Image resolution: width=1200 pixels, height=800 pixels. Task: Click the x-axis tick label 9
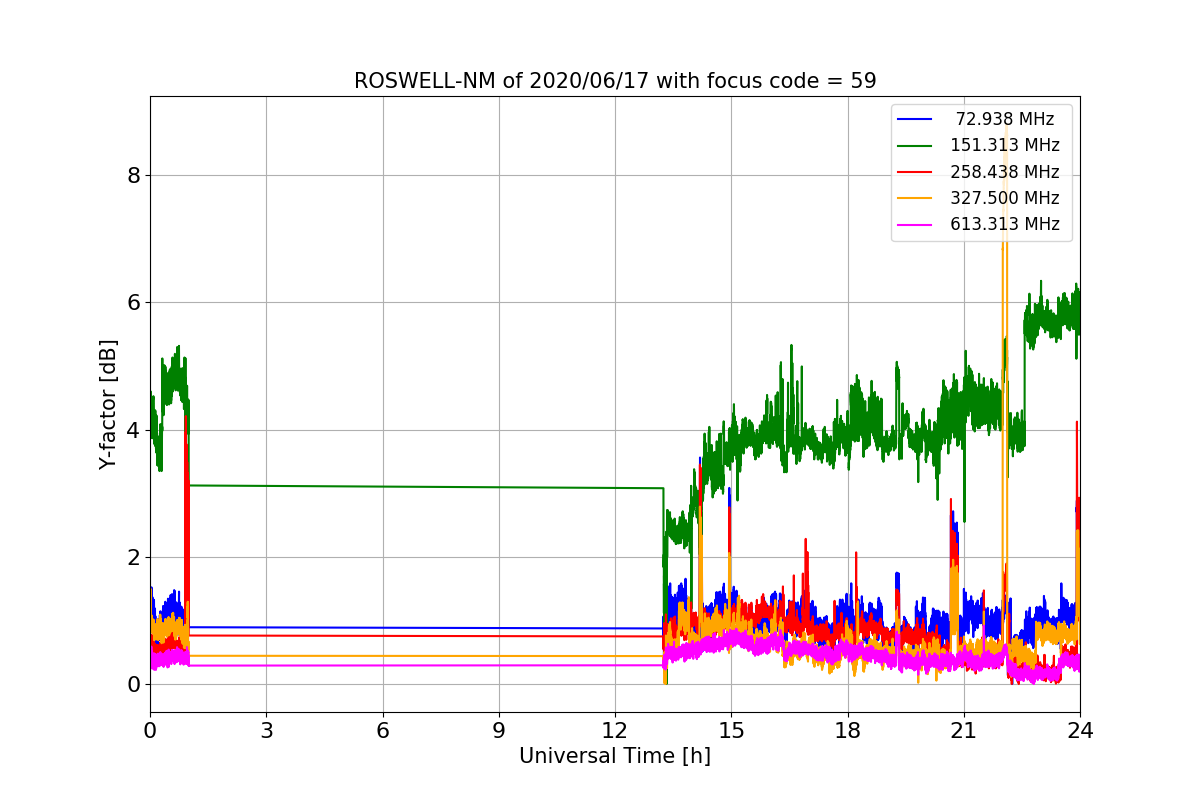[x=499, y=731]
